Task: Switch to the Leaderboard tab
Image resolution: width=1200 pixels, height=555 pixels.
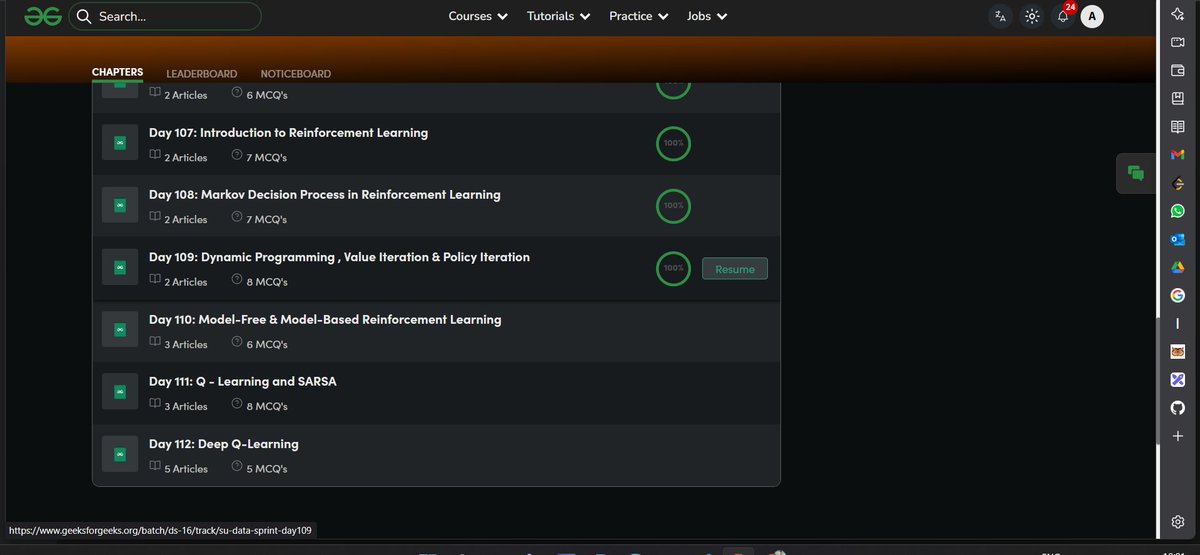Action: coord(202,74)
